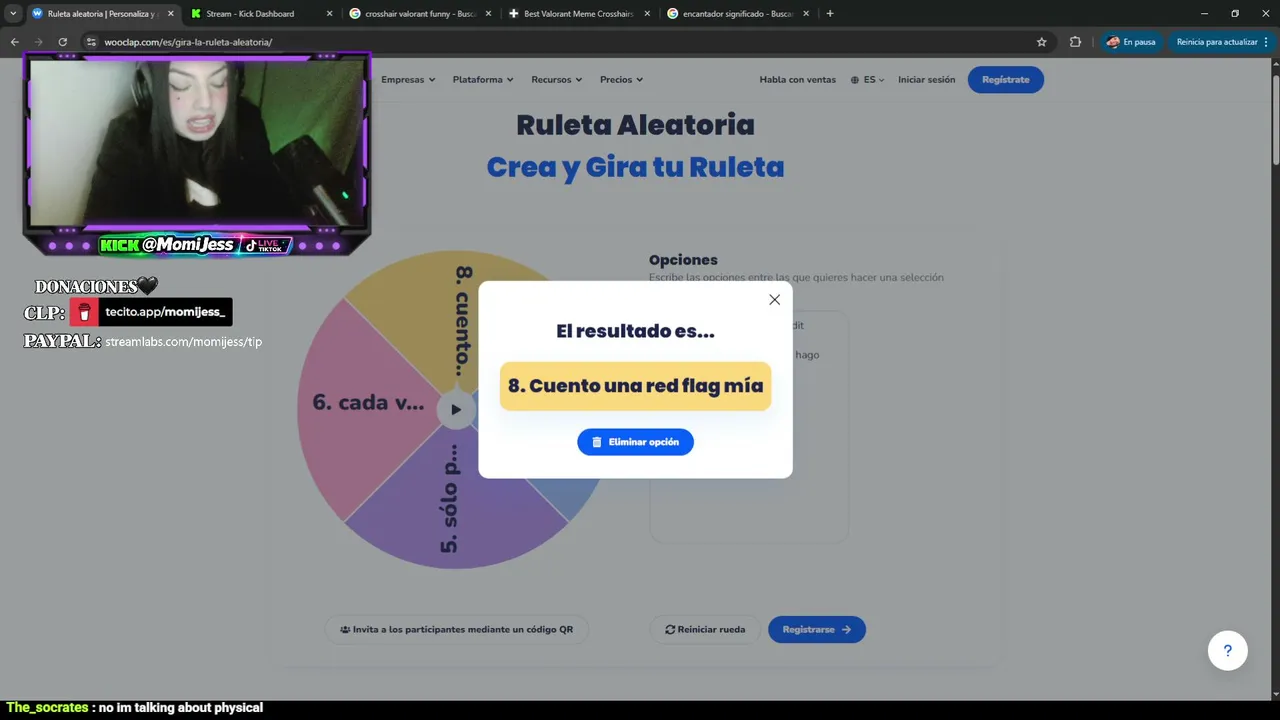This screenshot has width=1280, height=720.
Task: Open the browser extensions menu
Action: point(1075,42)
